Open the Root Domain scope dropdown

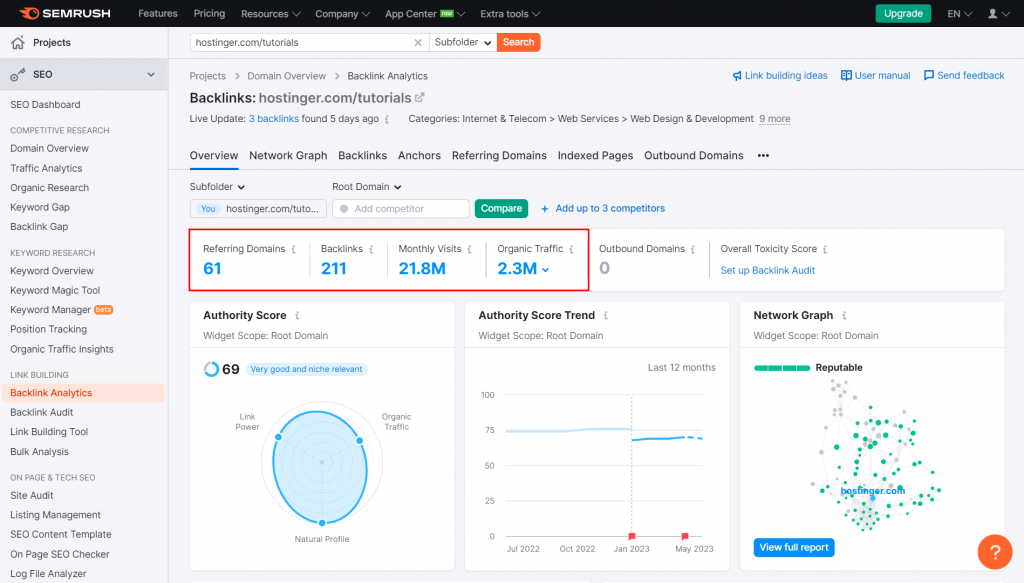(367, 187)
